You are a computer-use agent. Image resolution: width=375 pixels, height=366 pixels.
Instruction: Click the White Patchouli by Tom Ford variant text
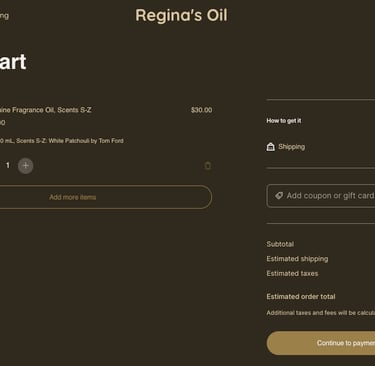[x=86, y=141]
